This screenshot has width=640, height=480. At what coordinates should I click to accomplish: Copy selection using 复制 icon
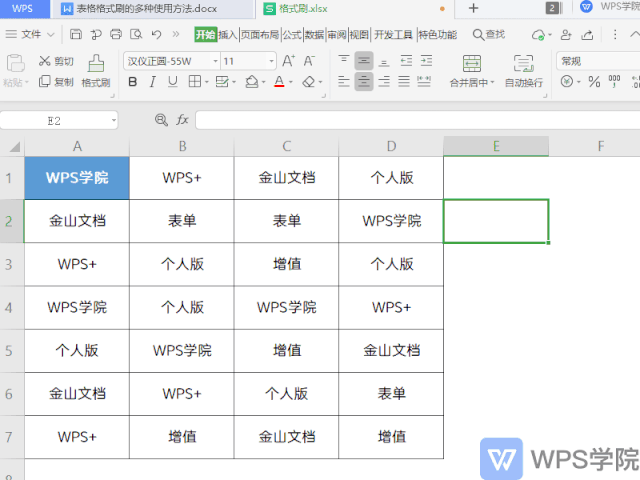pyautogui.click(x=44, y=82)
